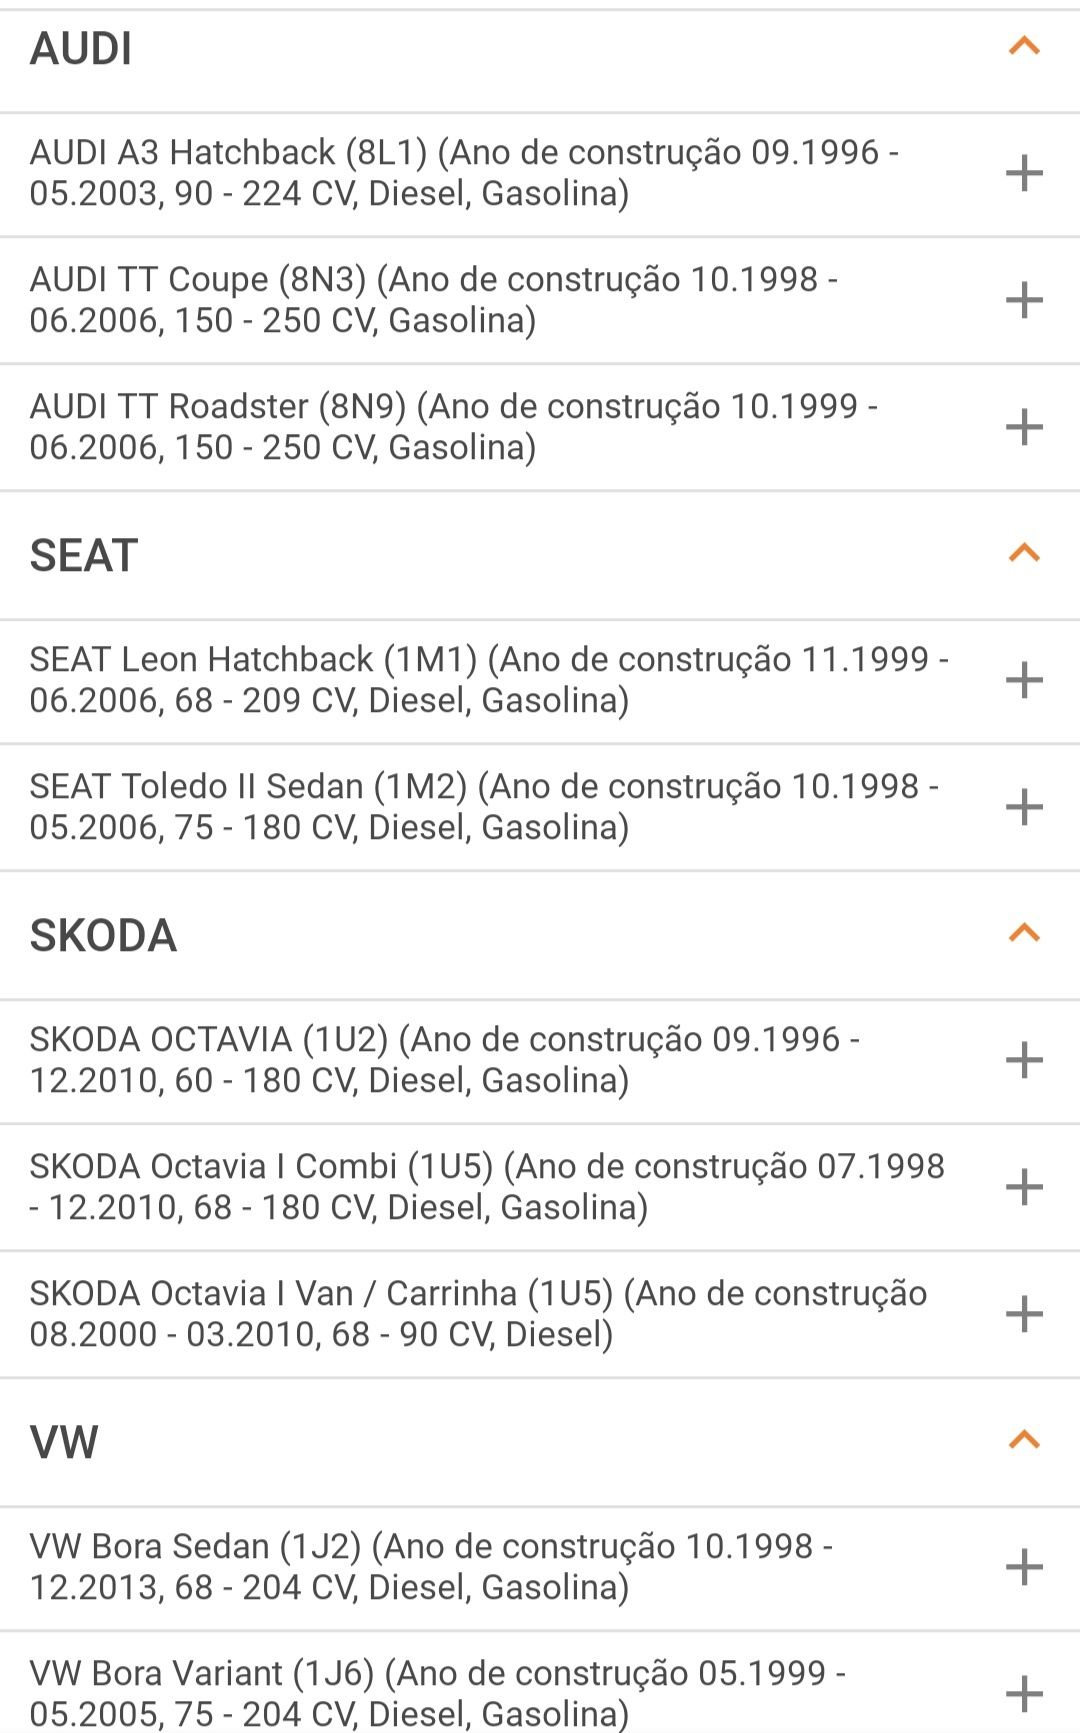This screenshot has height=1733, width=1080.
Task: Expand SEAT Leon Hatchback (1M1) plus icon
Action: 1024,680
